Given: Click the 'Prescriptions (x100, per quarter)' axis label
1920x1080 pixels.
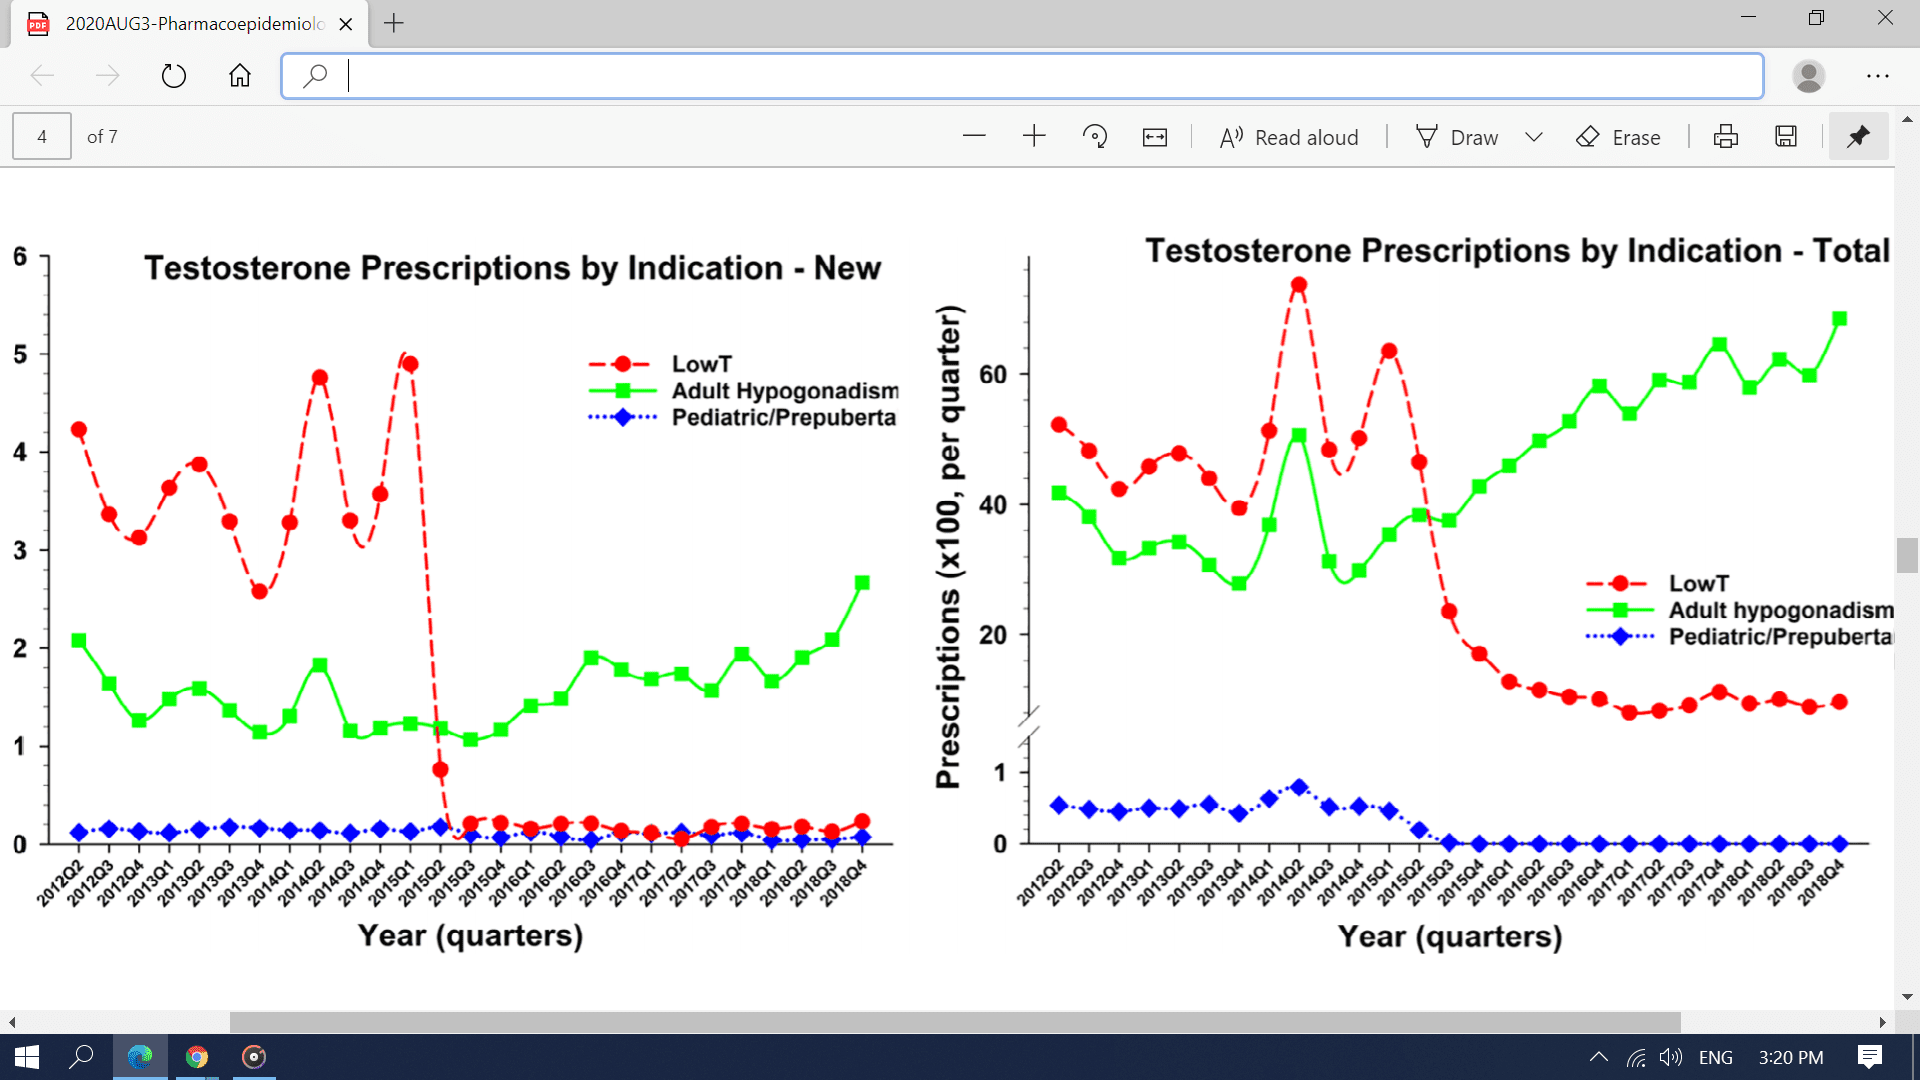Looking at the screenshot, I should tap(948, 546).
